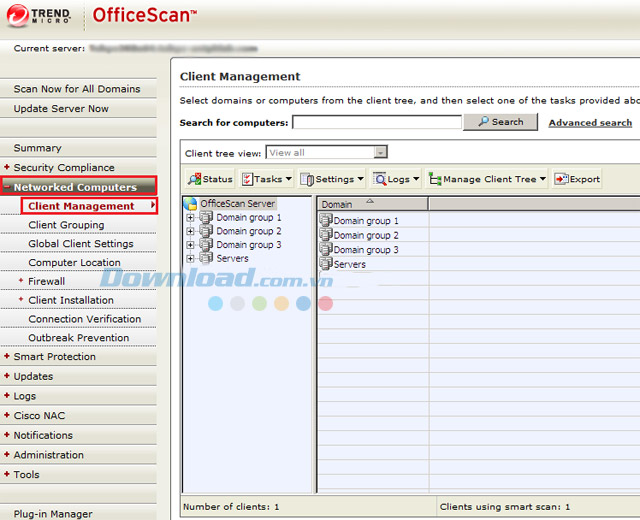640x520 pixels.
Task: Click Domain group 2 icon in client tree
Action: coord(206,231)
